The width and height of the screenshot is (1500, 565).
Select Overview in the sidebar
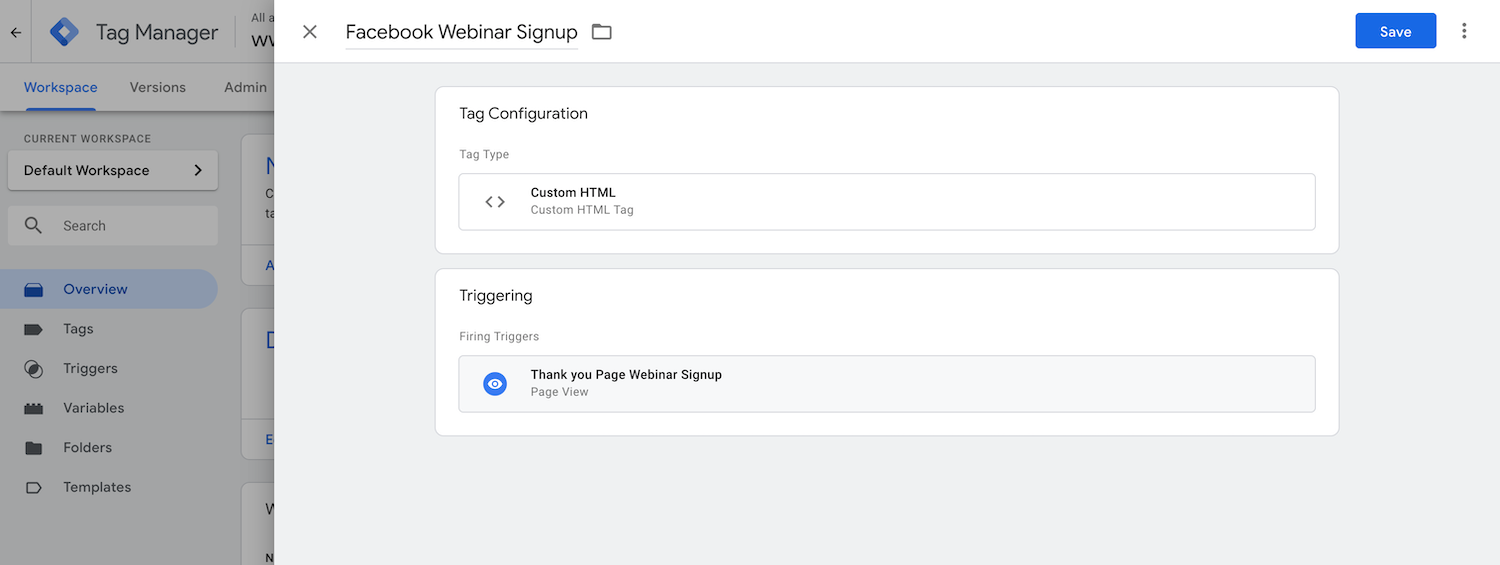108,289
